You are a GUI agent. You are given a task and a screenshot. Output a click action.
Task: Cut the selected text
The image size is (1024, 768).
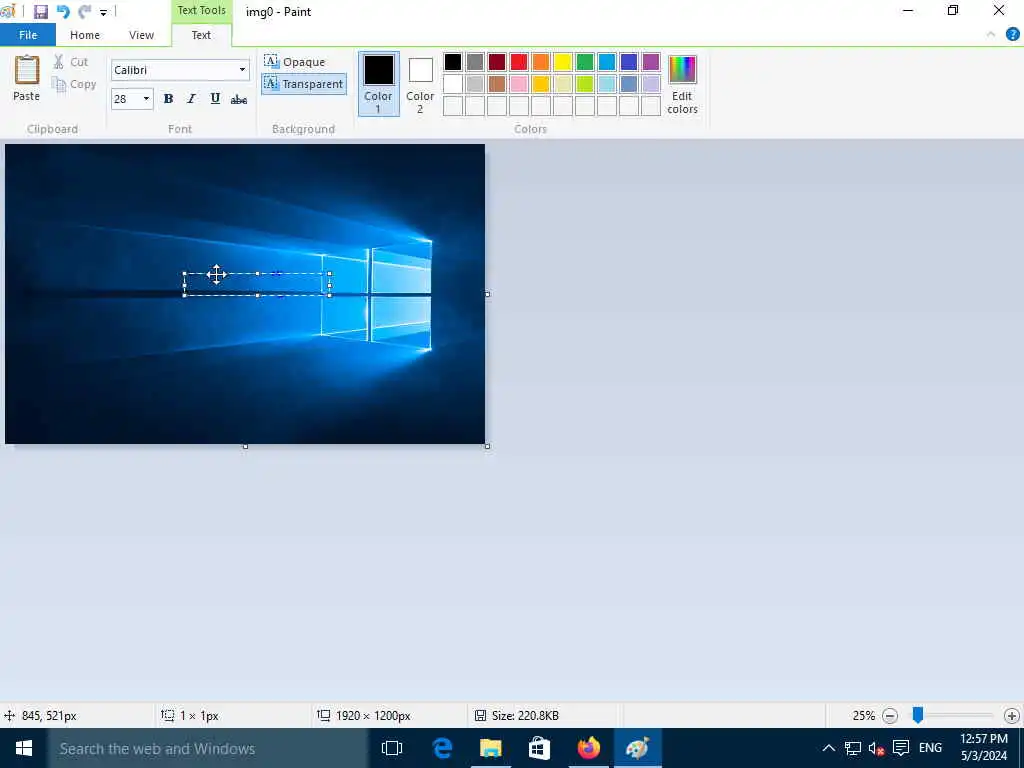point(71,62)
